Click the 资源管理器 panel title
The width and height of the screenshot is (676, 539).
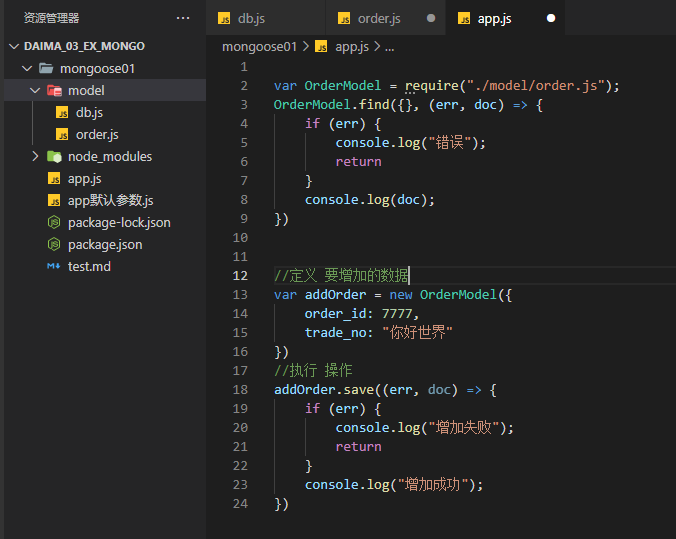pyautogui.click(x=51, y=18)
